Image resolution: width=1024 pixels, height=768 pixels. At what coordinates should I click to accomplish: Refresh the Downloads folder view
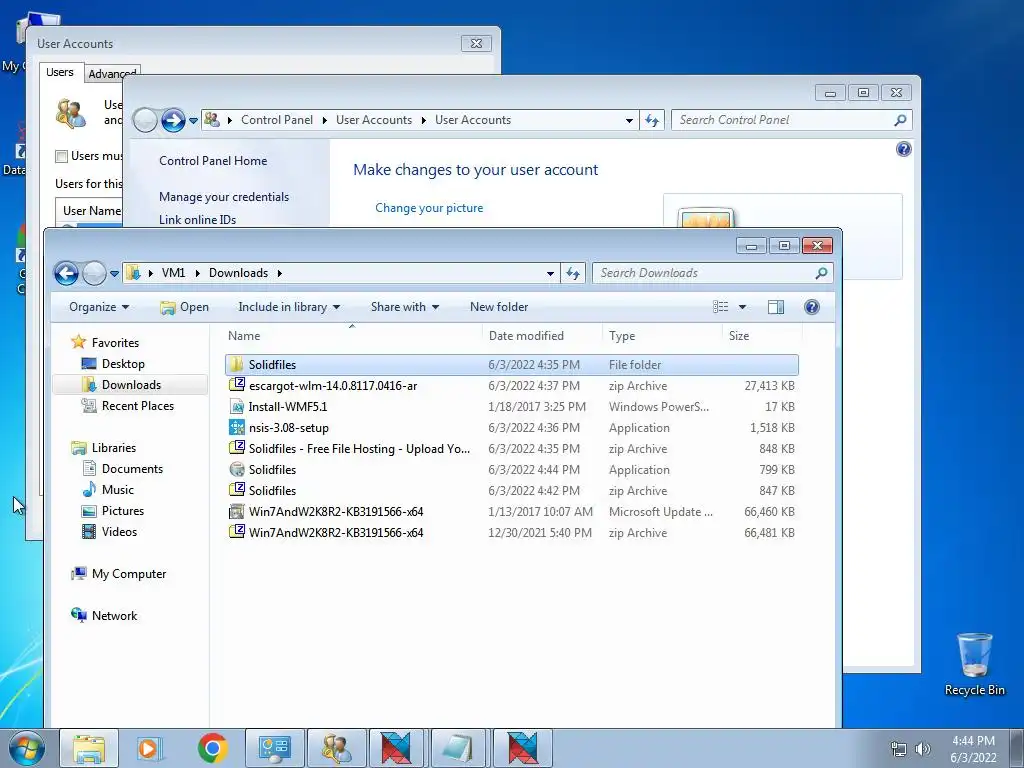(x=573, y=274)
